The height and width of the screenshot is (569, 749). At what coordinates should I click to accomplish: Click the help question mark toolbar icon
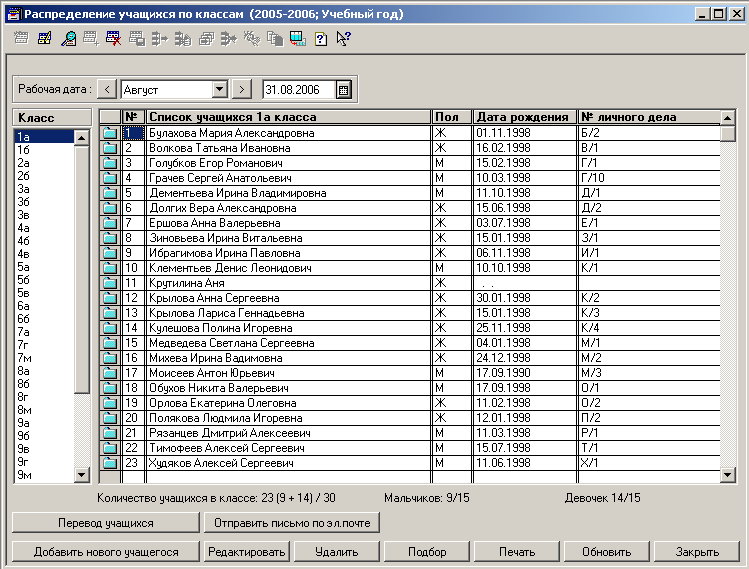click(x=320, y=40)
